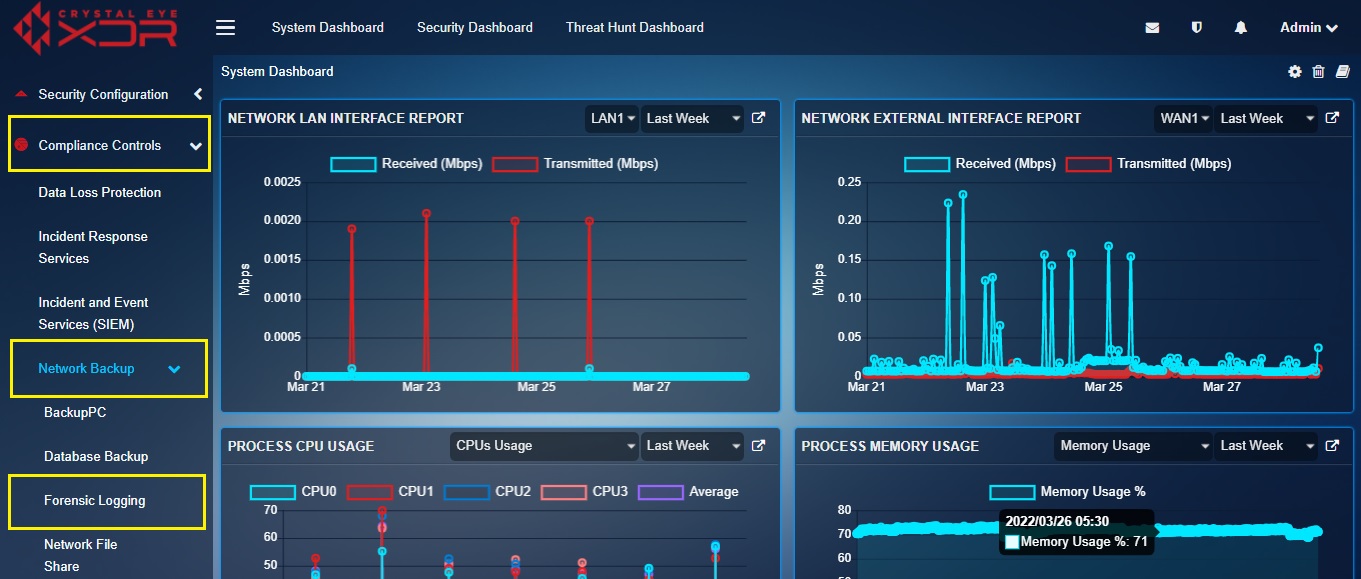The height and width of the screenshot is (579, 1361).
Task: Open Process CPU Usage external link icon
Action: coord(759,446)
